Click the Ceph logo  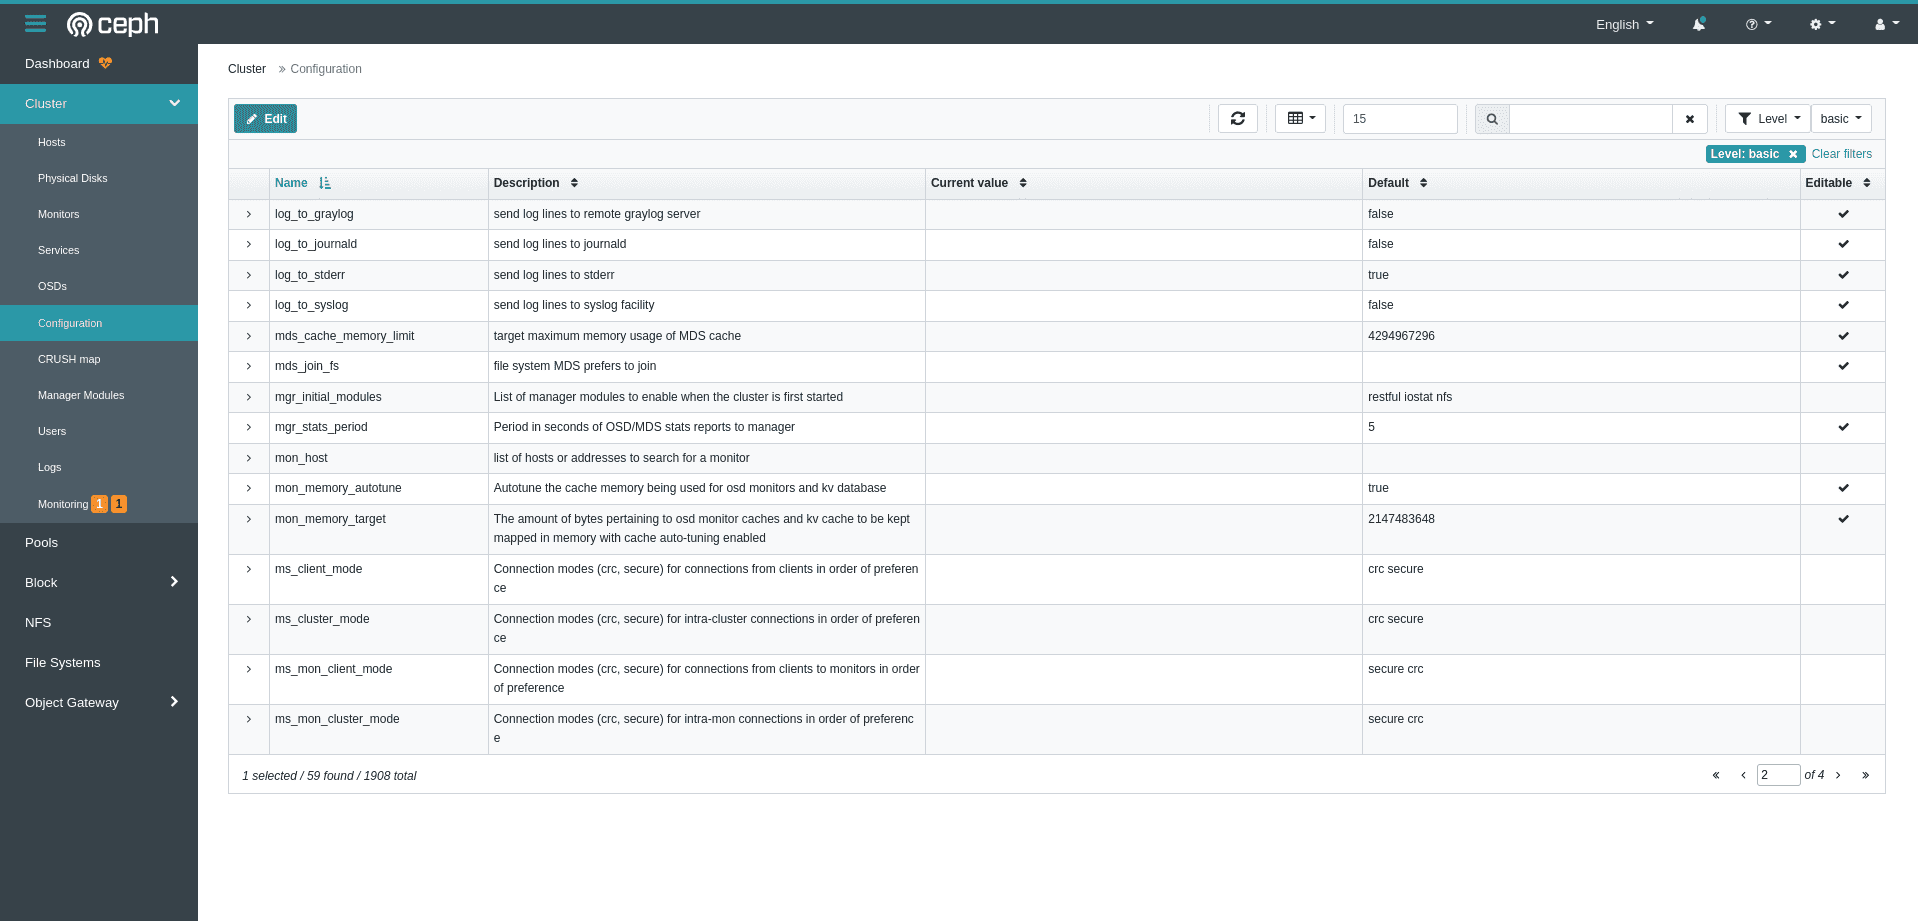point(112,23)
